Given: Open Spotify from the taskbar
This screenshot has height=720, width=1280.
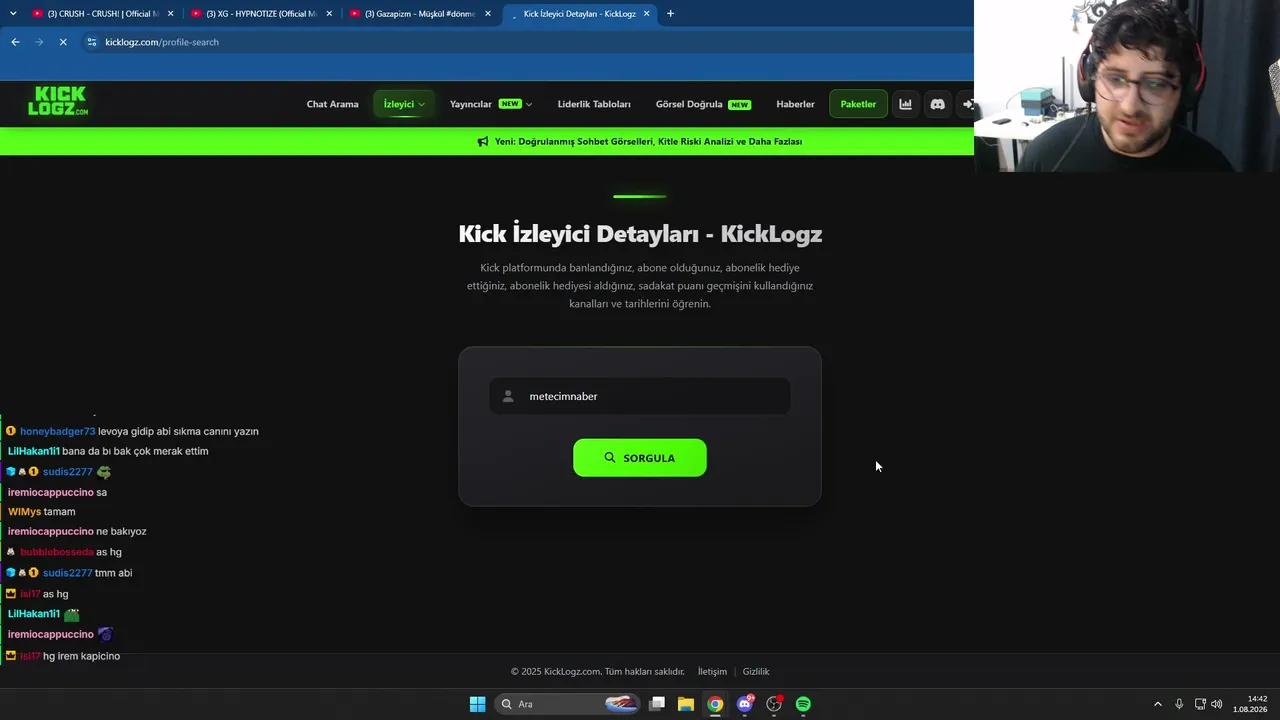Looking at the screenshot, I should [x=803, y=704].
